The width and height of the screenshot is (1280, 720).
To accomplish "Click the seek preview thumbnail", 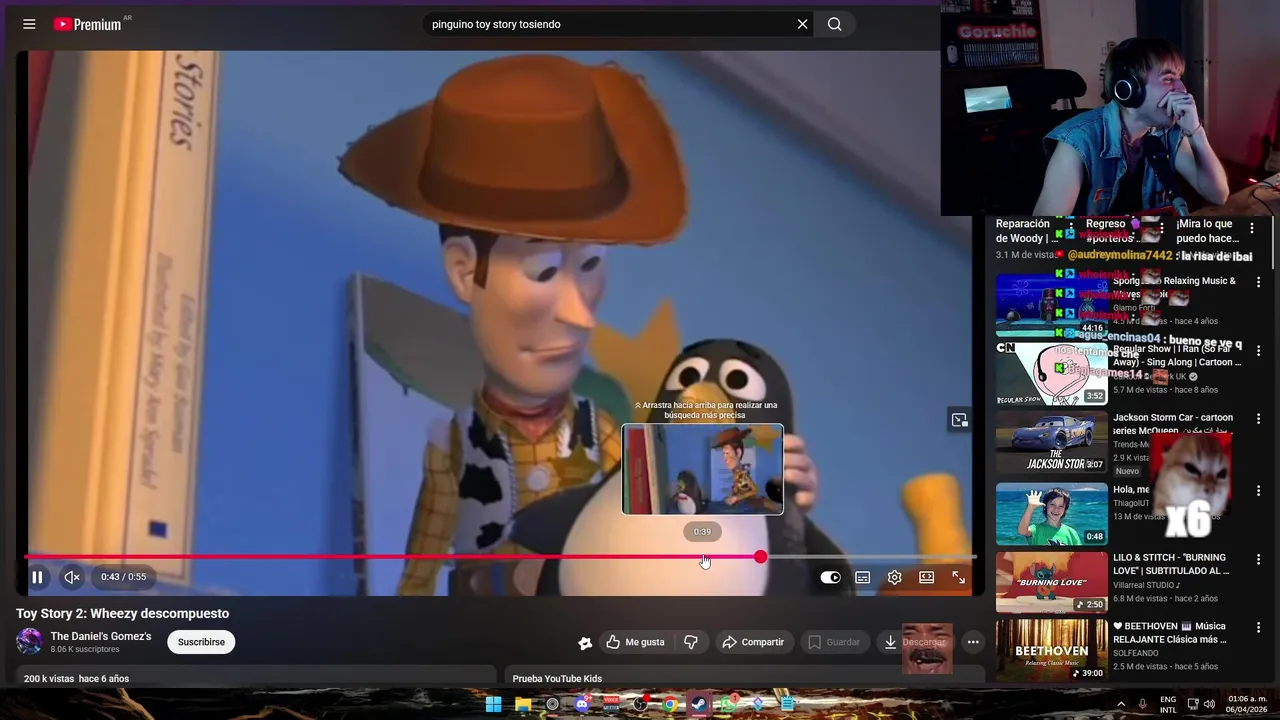I will [703, 469].
